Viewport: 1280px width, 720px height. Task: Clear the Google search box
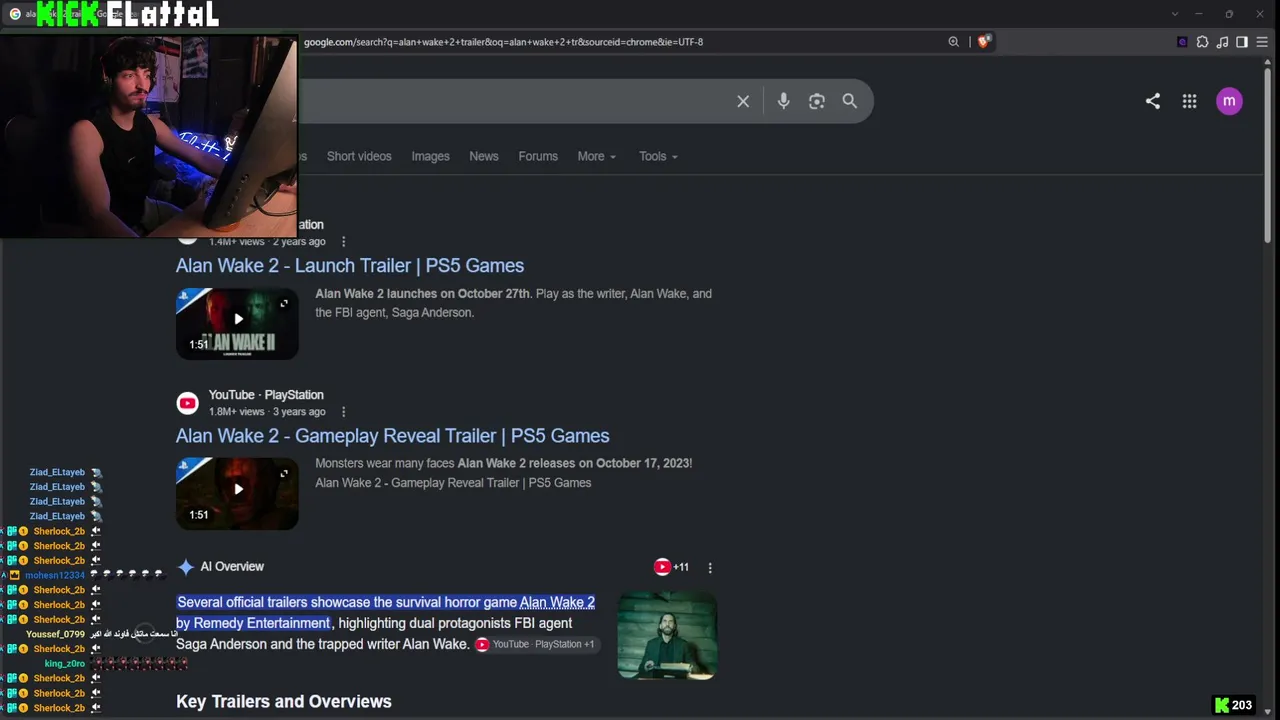pos(743,101)
